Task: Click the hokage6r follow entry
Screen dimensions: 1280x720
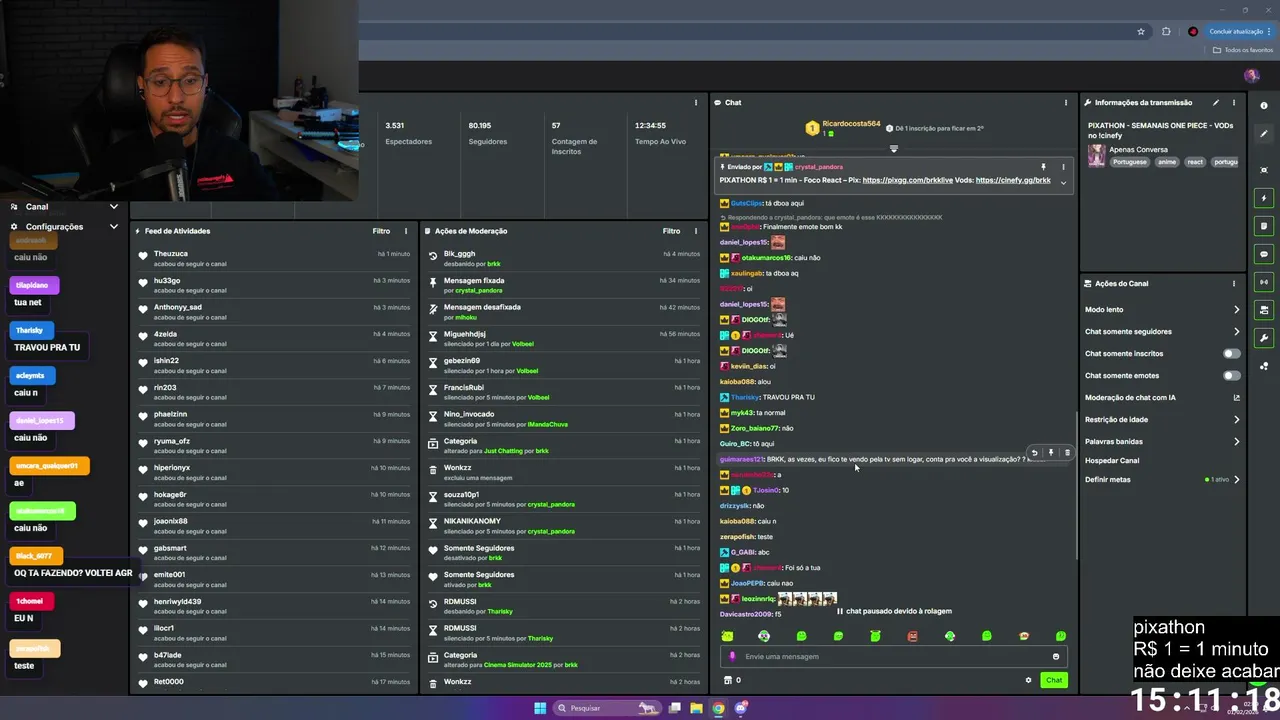Action: click(274, 499)
